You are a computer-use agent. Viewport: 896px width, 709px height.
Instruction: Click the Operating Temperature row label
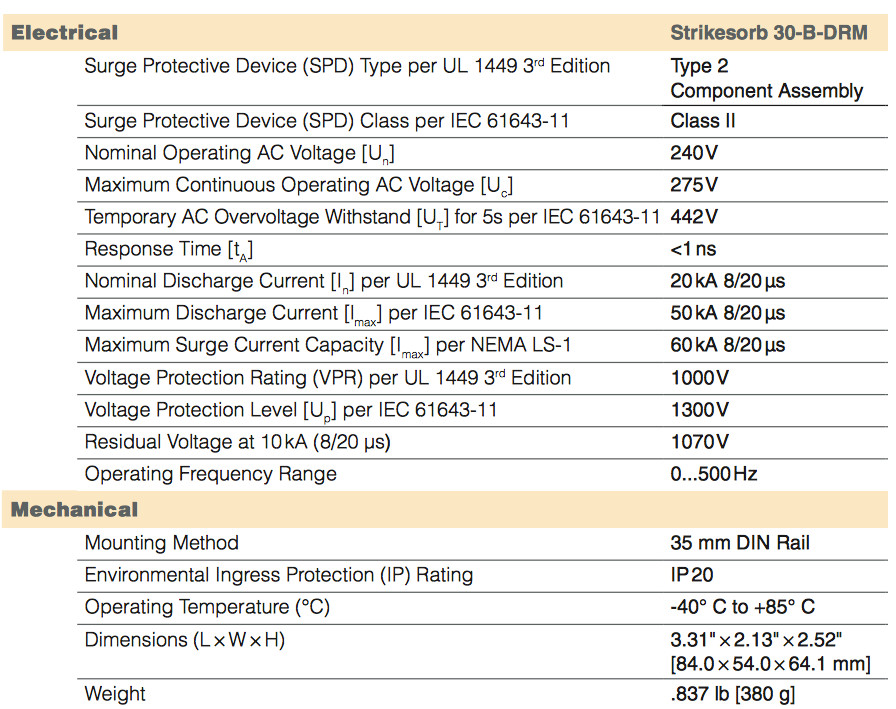[207, 608]
